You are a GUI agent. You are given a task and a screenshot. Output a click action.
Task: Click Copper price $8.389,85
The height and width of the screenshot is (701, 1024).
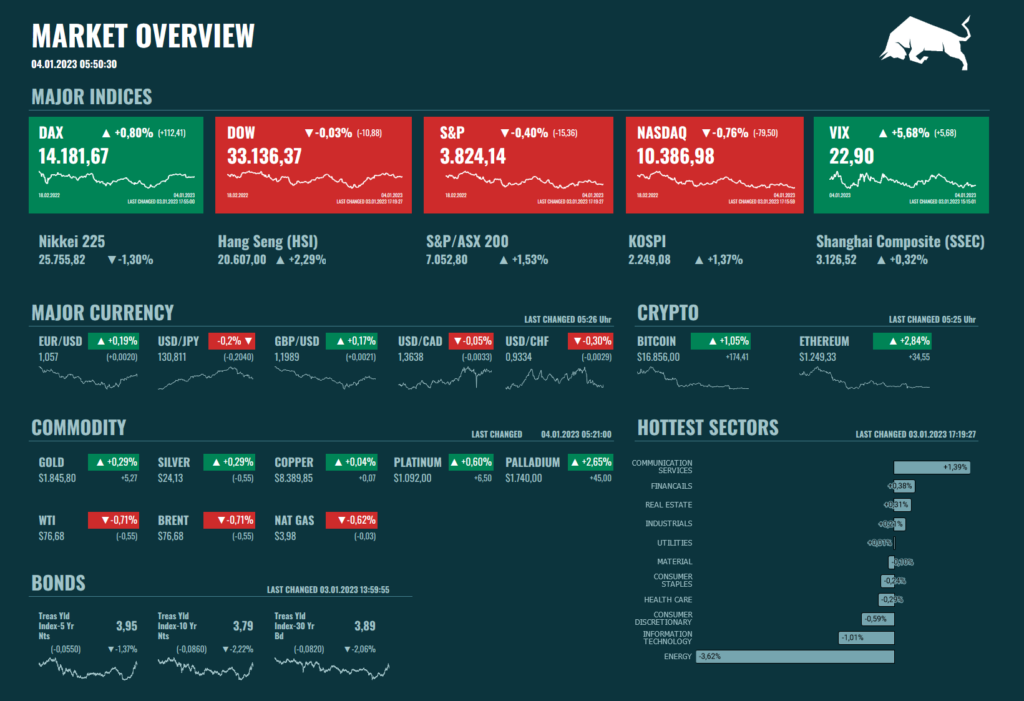pos(293,479)
